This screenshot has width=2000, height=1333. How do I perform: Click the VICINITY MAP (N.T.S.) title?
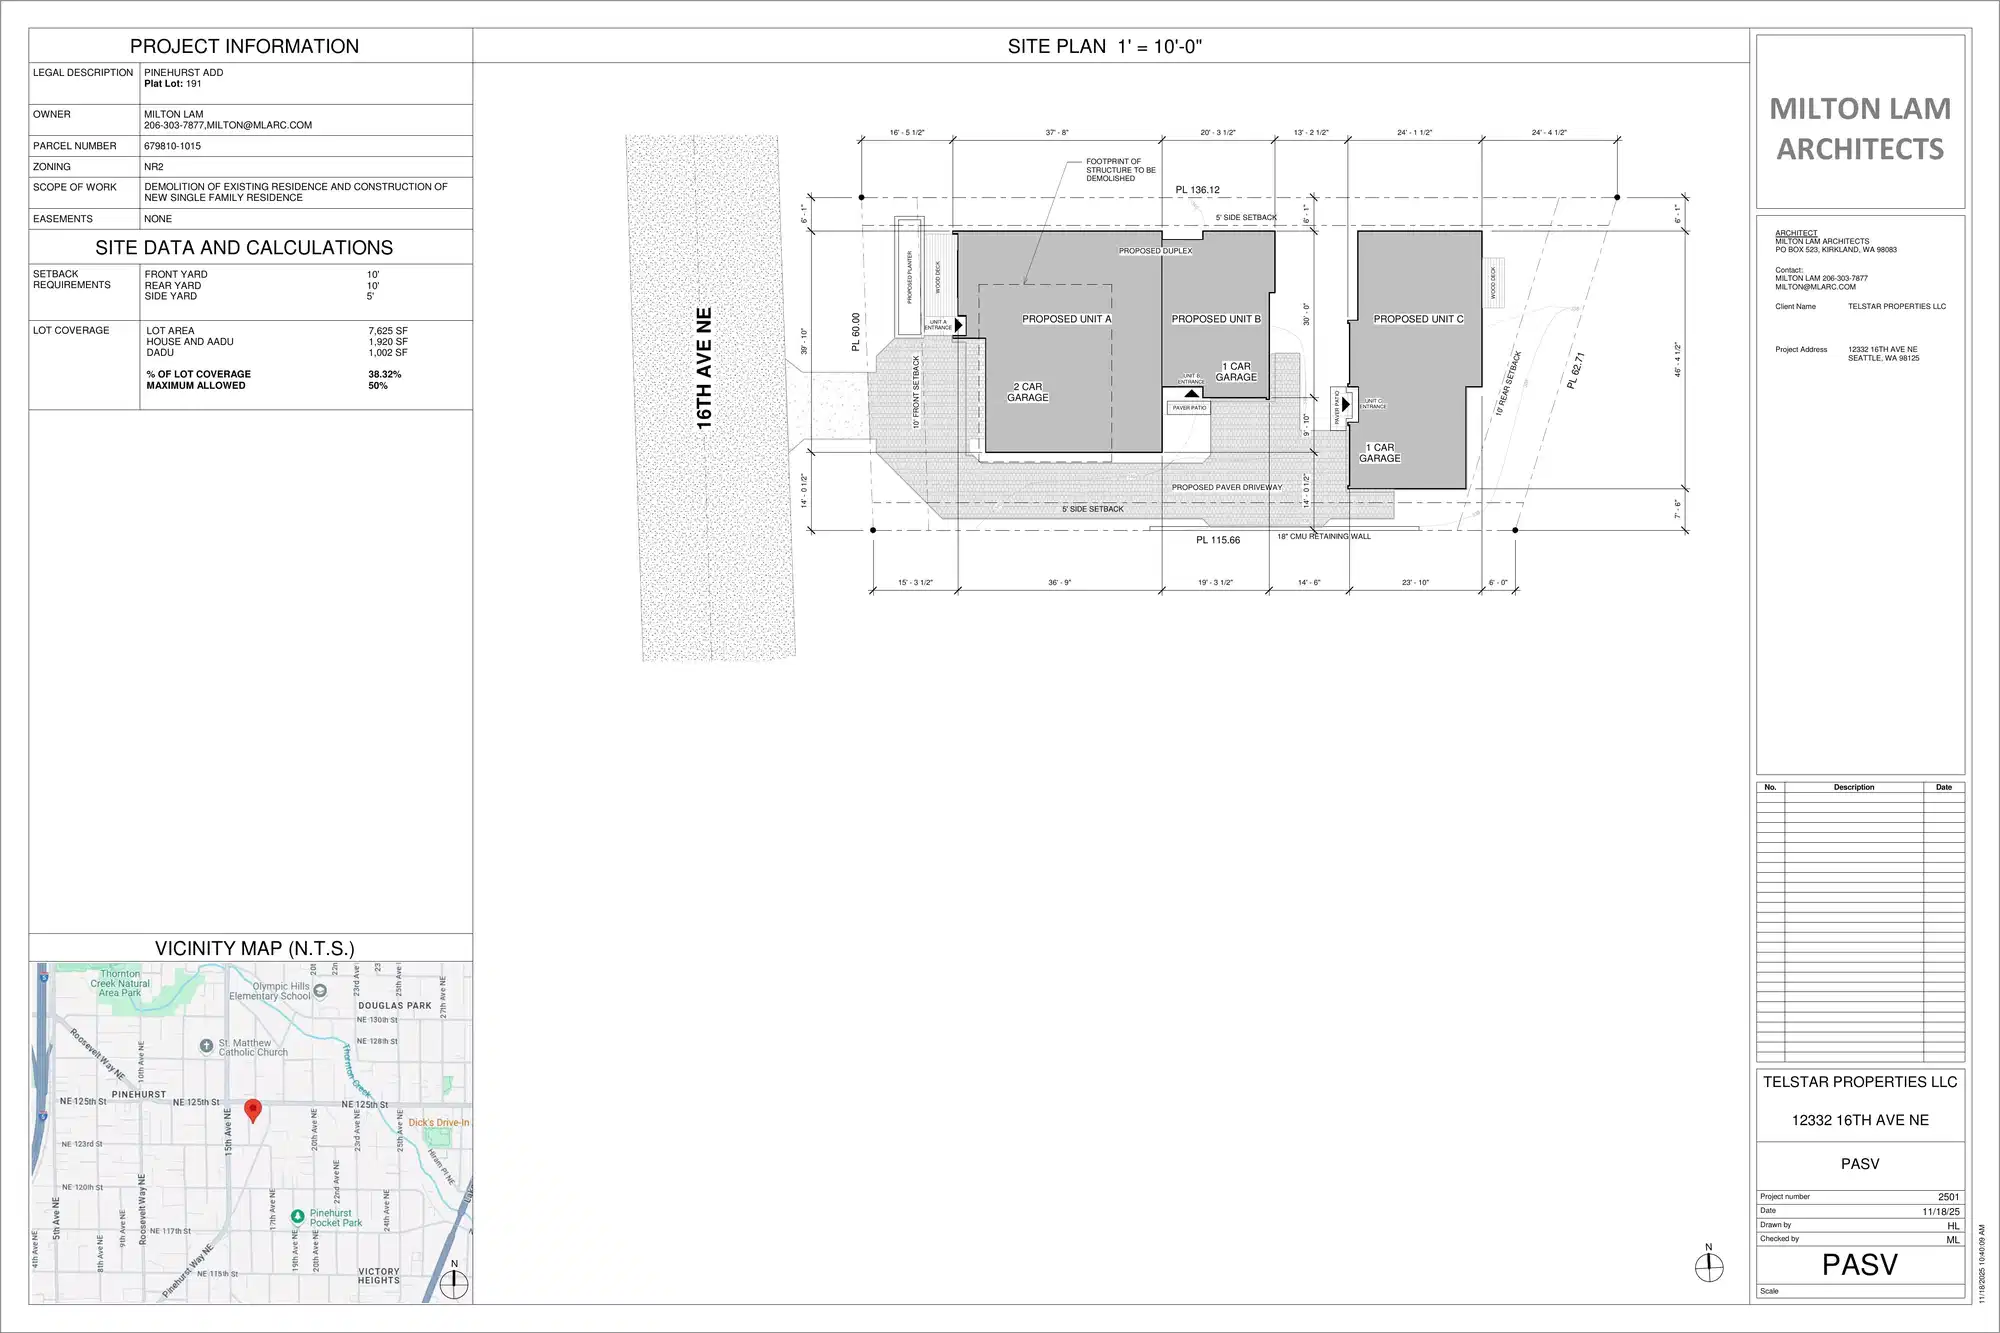(x=254, y=948)
